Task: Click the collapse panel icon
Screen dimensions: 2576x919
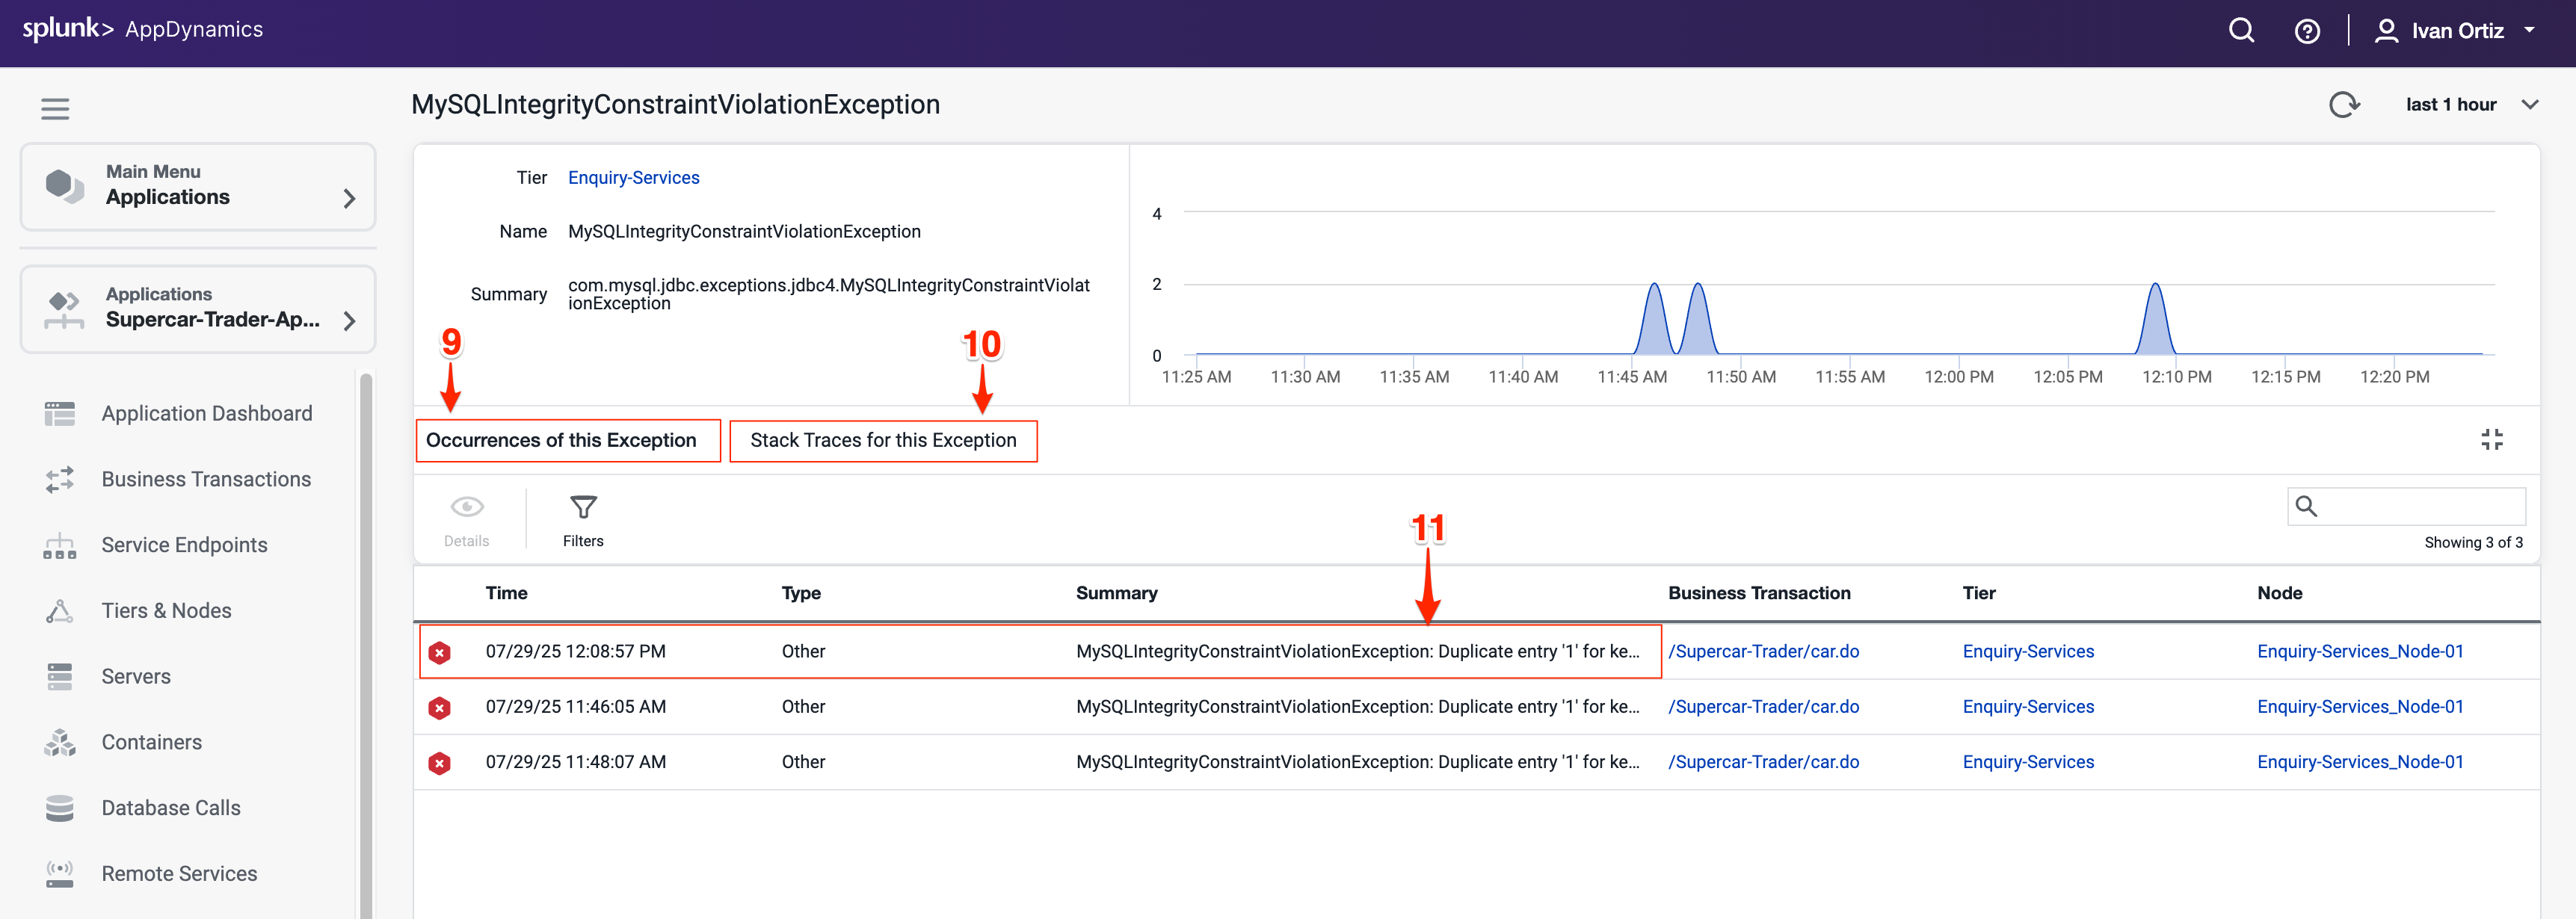Action: tap(2491, 440)
